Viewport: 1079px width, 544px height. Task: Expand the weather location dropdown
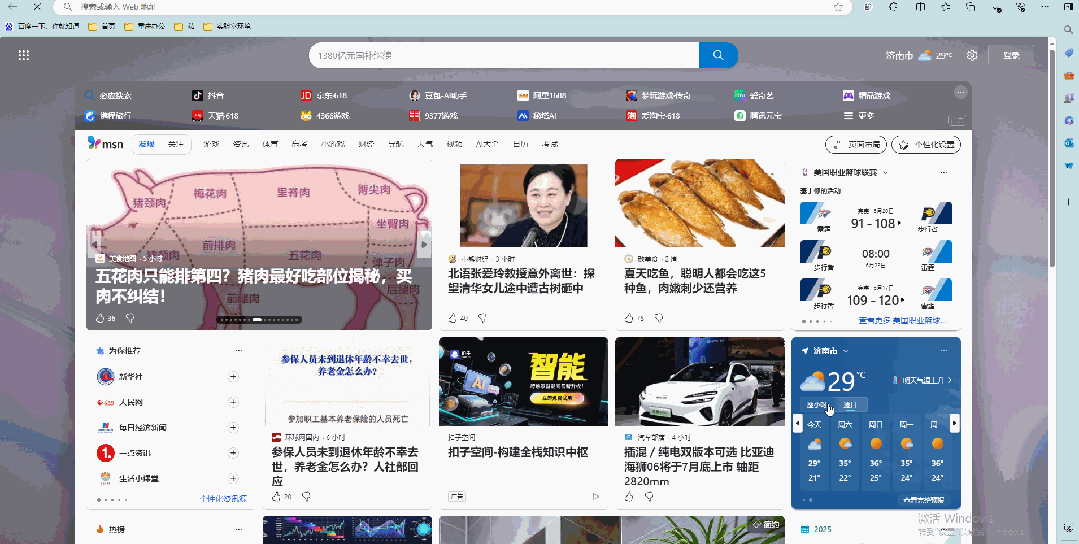pos(846,351)
